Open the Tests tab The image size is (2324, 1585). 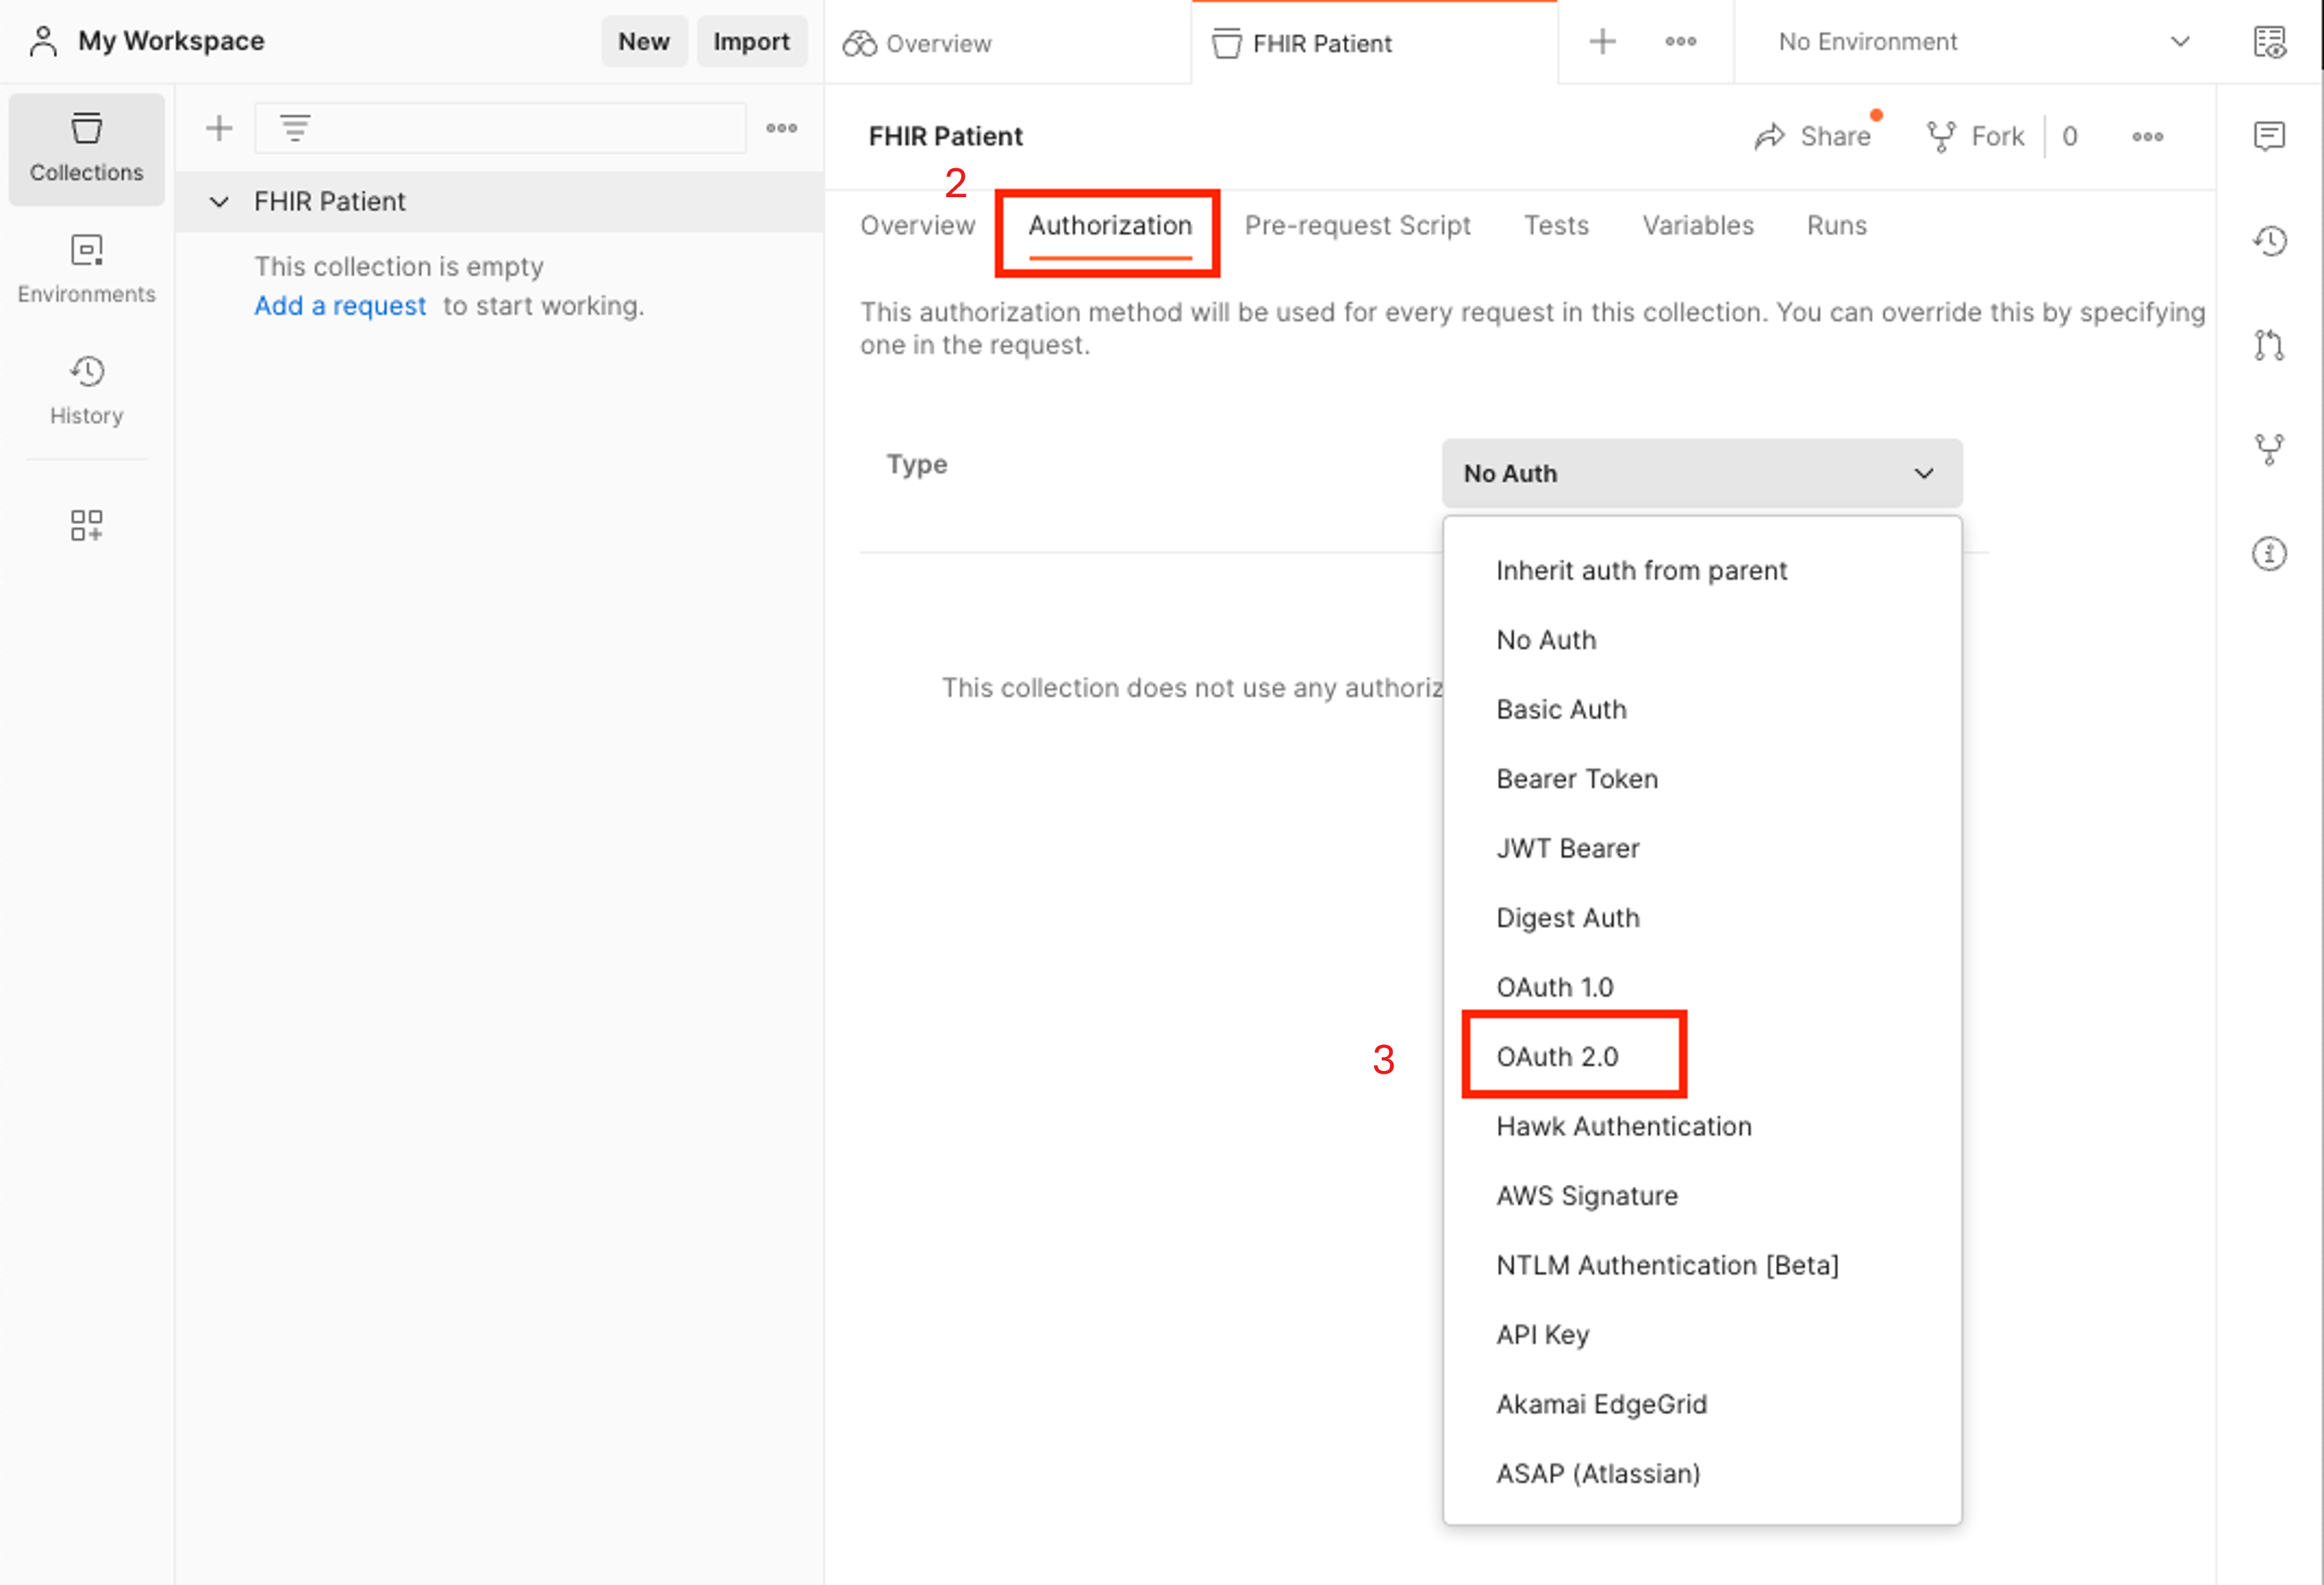[1556, 226]
